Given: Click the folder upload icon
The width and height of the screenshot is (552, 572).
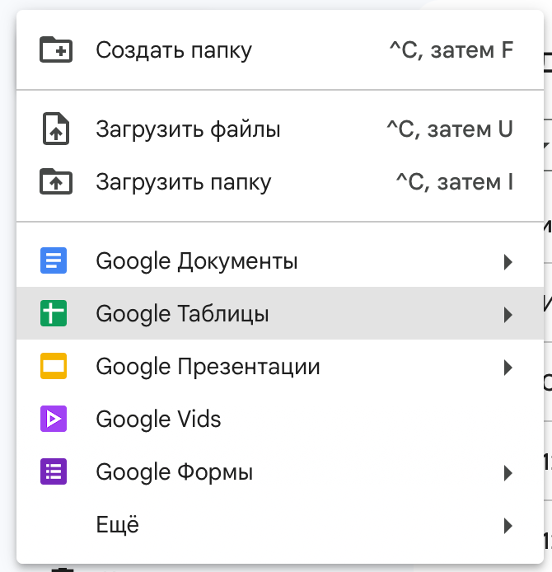Looking at the screenshot, I should [x=56, y=181].
